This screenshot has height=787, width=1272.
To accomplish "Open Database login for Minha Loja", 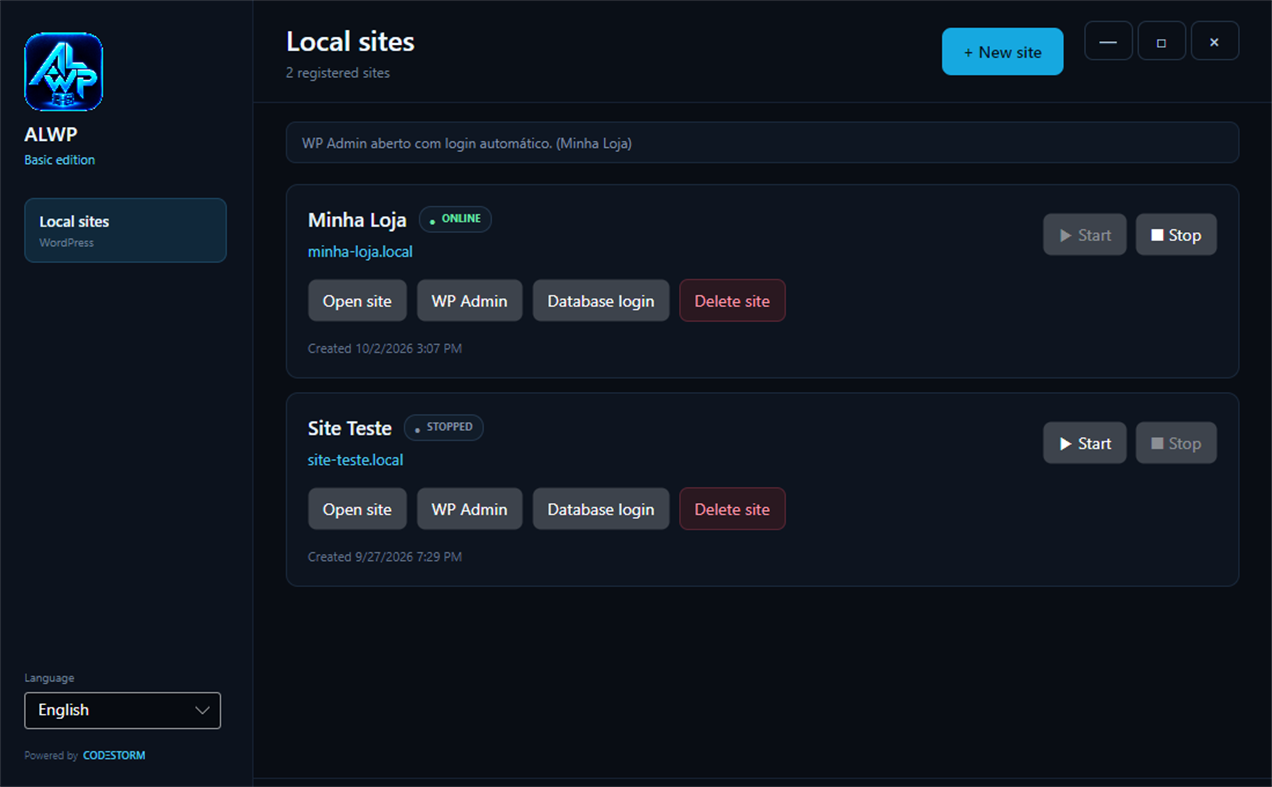I will coord(601,301).
